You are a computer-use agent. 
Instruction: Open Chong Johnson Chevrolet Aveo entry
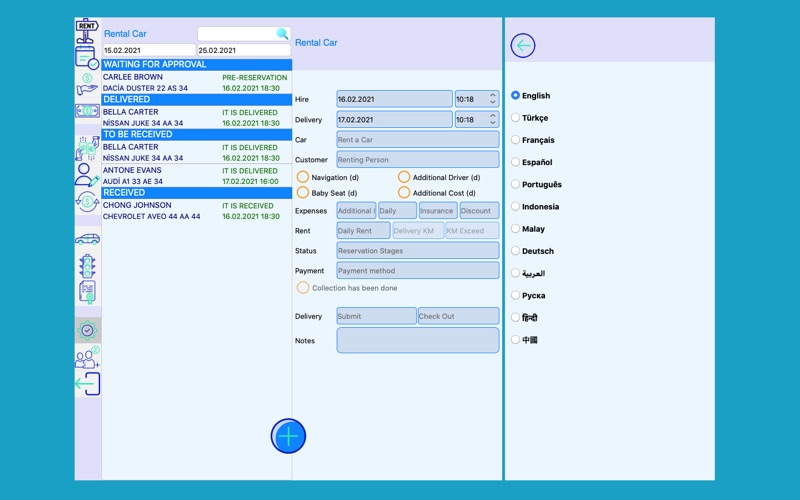click(197, 210)
